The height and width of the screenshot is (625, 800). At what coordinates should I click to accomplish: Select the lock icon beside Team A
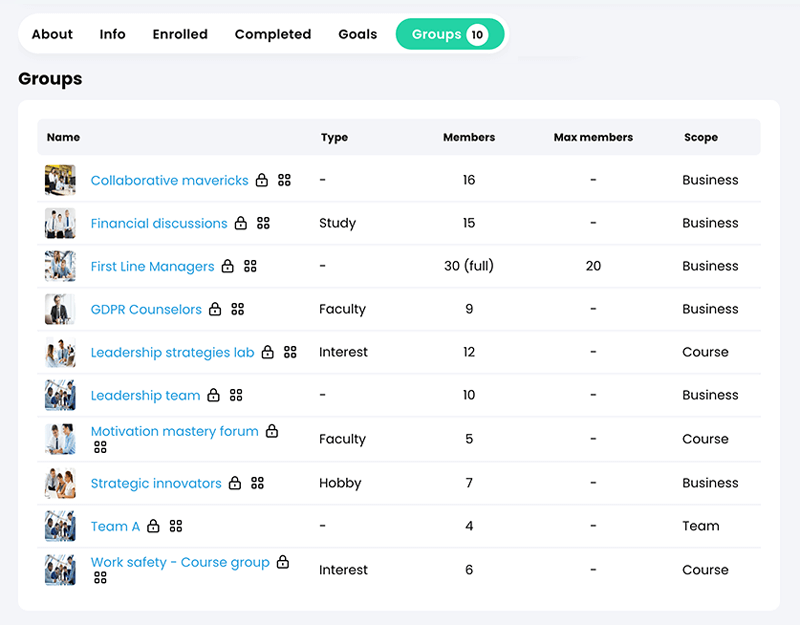[153, 525]
